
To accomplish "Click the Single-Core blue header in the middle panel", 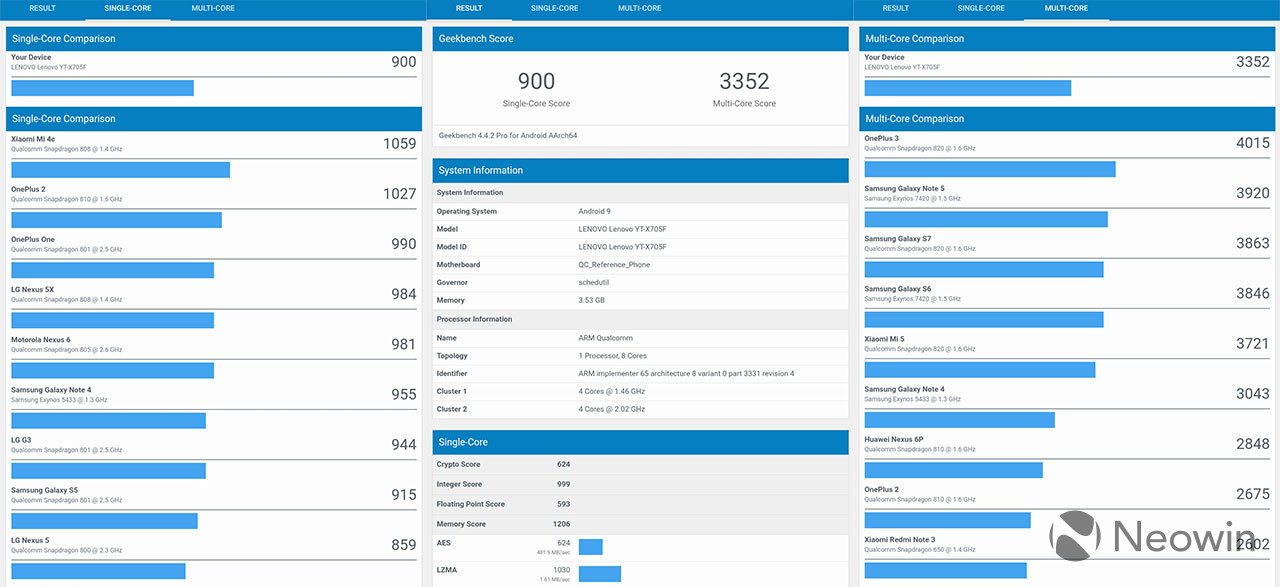I will pyautogui.click(x=640, y=442).
